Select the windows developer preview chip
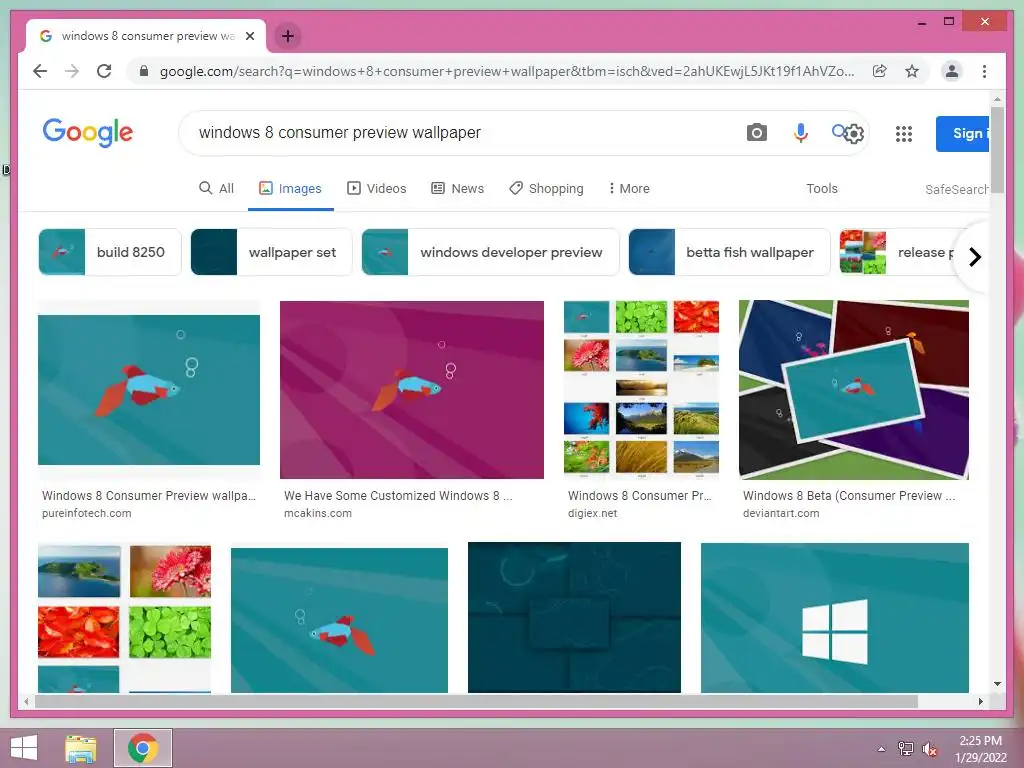Screen dimensions: 1024x768 click(x=490, y=252)
